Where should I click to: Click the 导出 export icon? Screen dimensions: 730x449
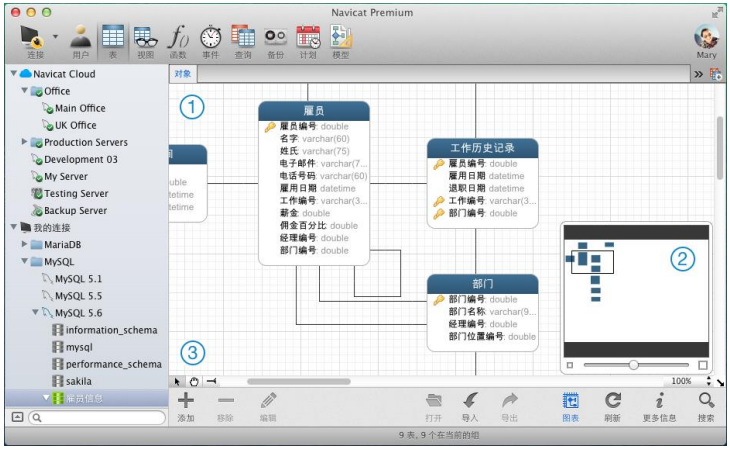[x=510, y=400]
